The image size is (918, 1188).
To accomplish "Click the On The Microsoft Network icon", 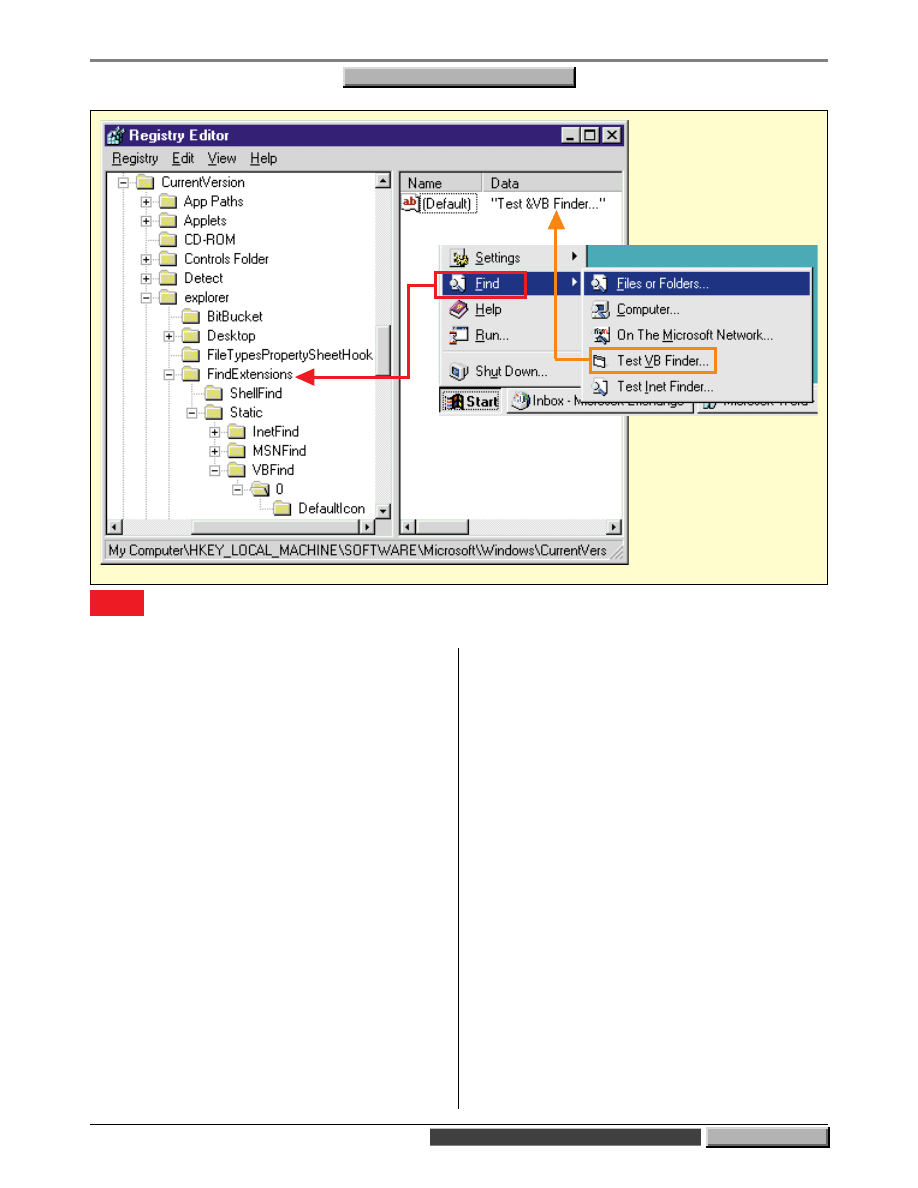I will click(601, 336).
